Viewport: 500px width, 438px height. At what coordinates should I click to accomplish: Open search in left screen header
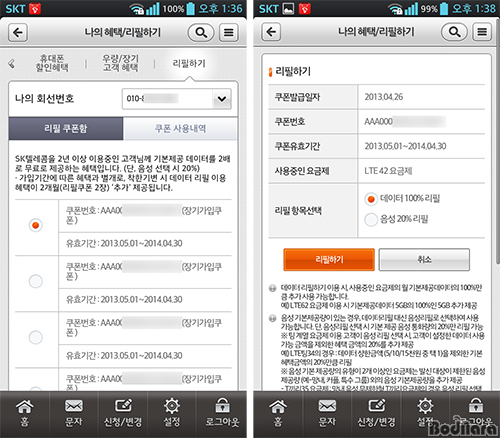(201, 32)
